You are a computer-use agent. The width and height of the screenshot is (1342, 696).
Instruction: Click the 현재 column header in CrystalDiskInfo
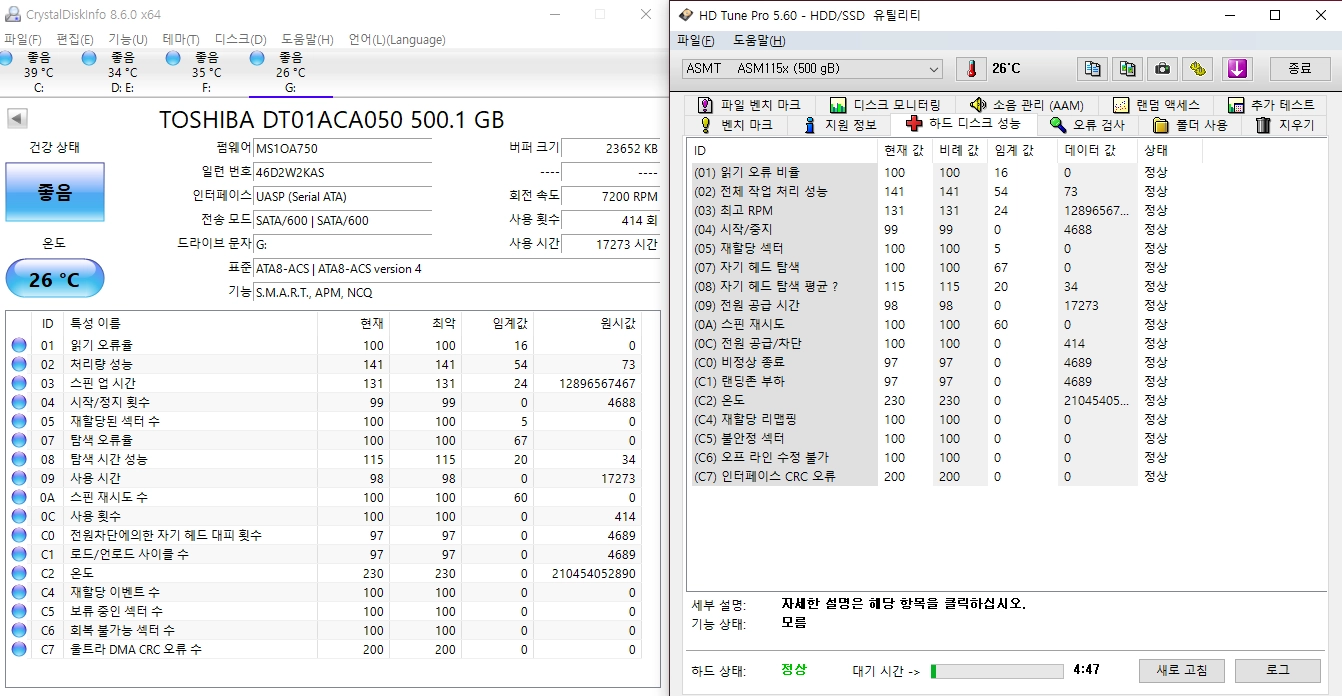click(353, 323)
